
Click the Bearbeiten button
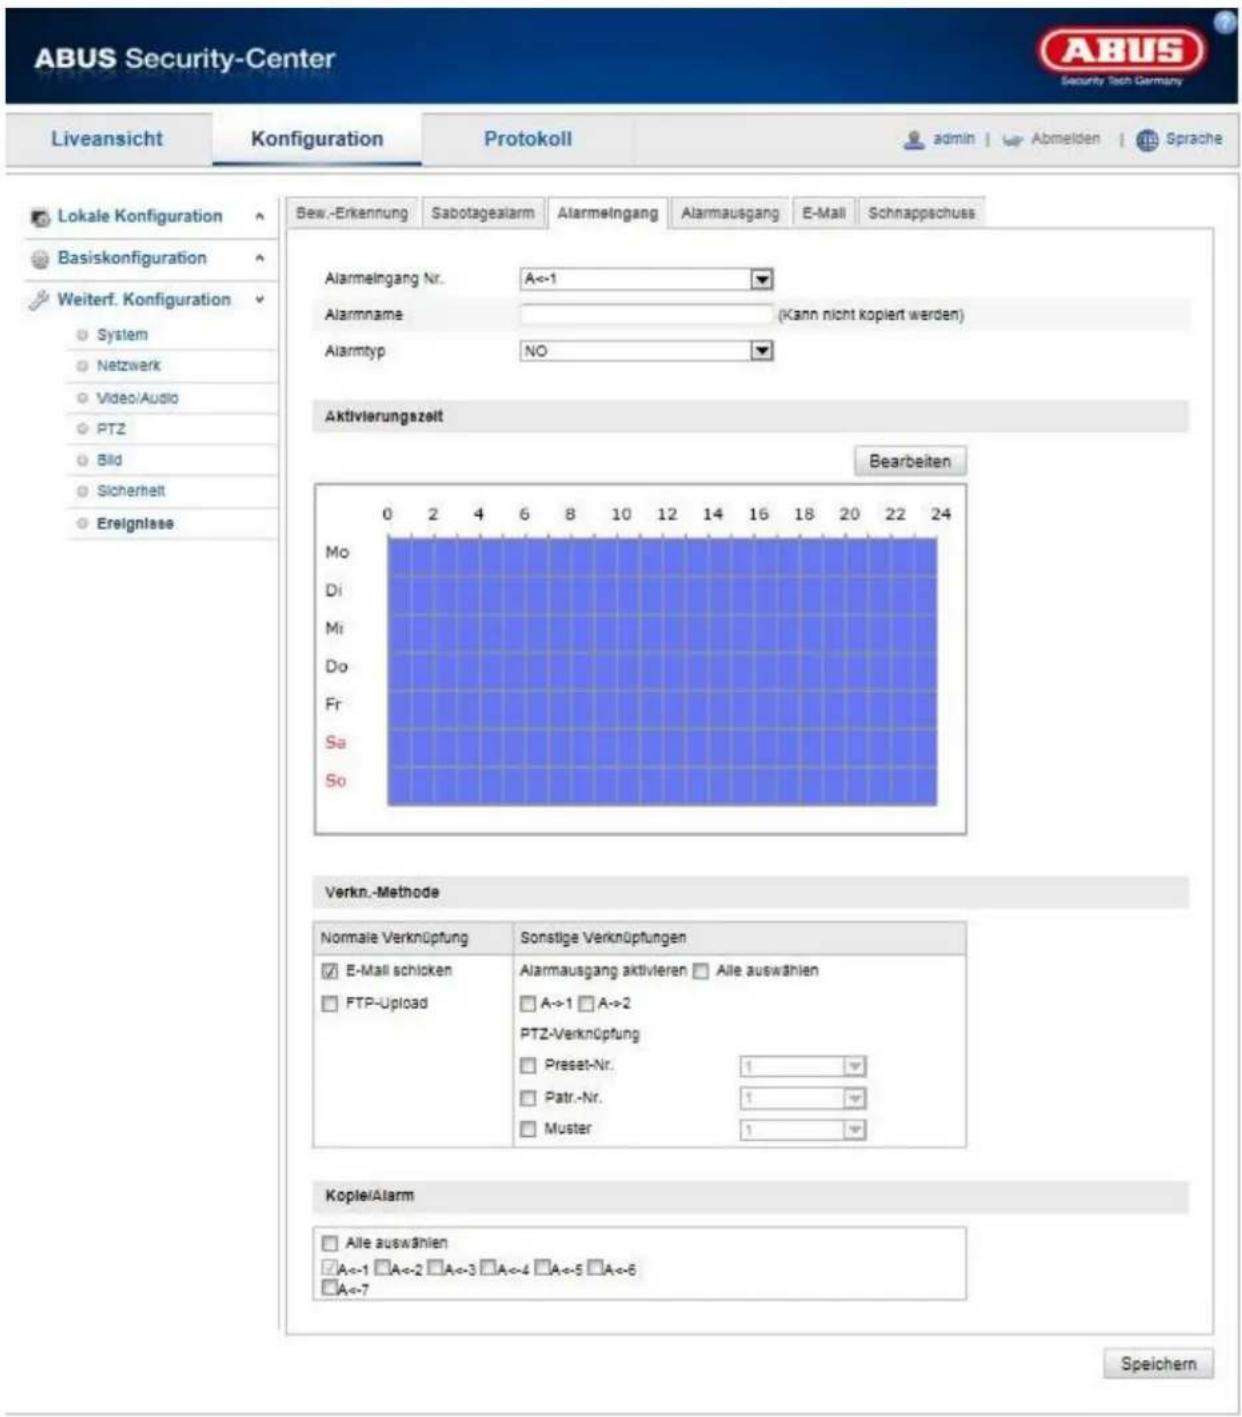pos(910,462)
